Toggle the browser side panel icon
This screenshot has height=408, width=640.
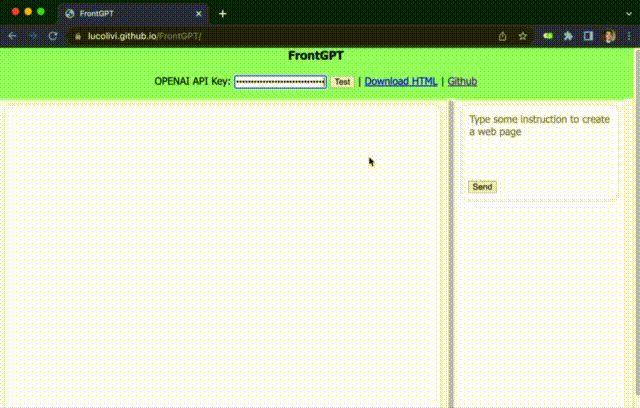pos(588,36)
